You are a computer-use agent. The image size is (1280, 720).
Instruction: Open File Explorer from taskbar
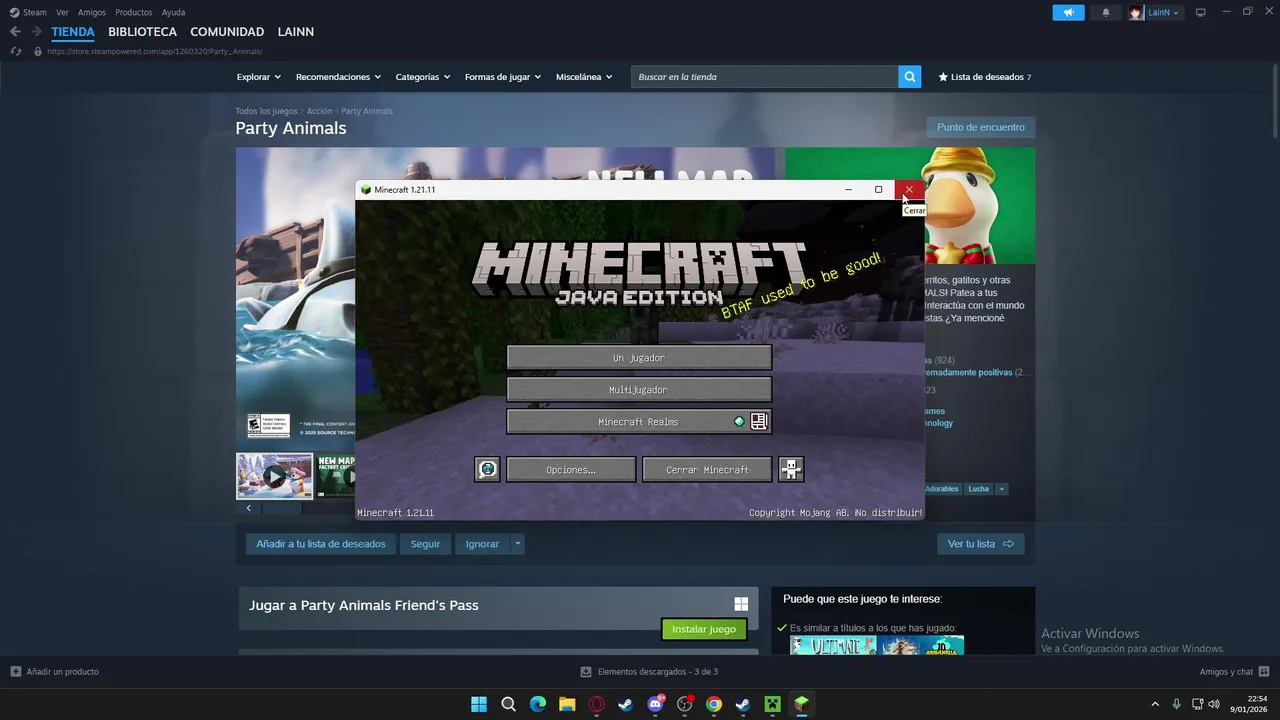pyautogui.click(x=567, y=704)
